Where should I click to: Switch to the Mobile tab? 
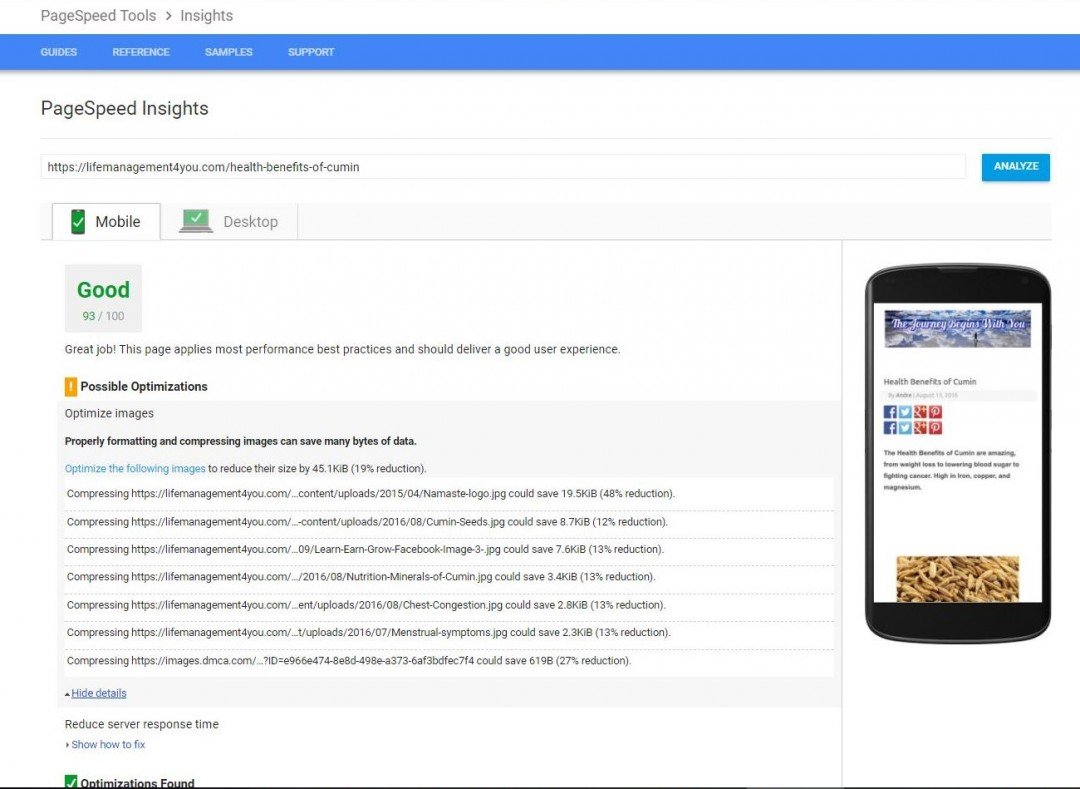coord(106,222)
